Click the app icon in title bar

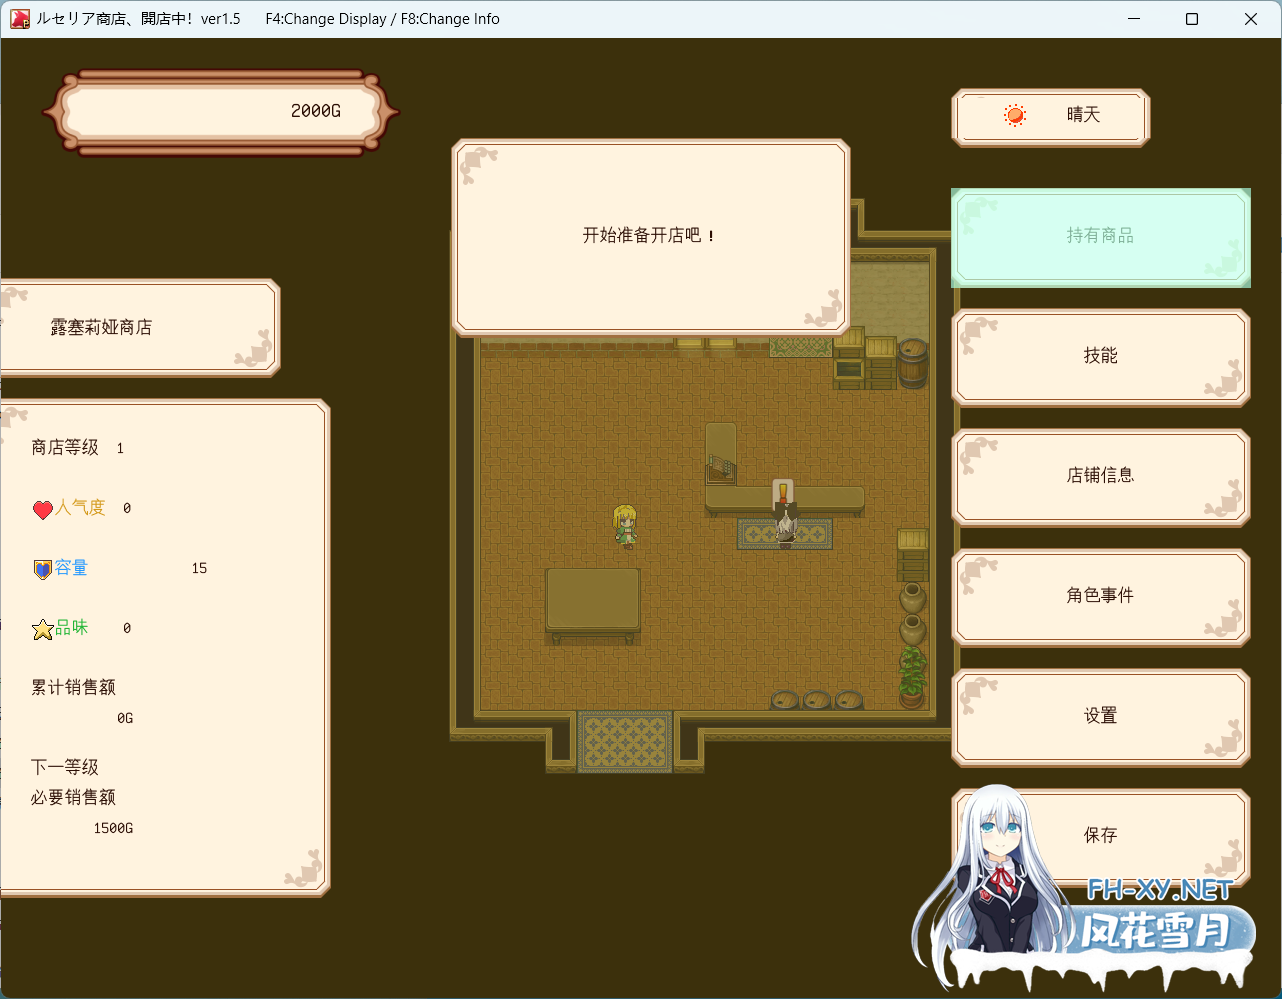(x=19, y=19)
